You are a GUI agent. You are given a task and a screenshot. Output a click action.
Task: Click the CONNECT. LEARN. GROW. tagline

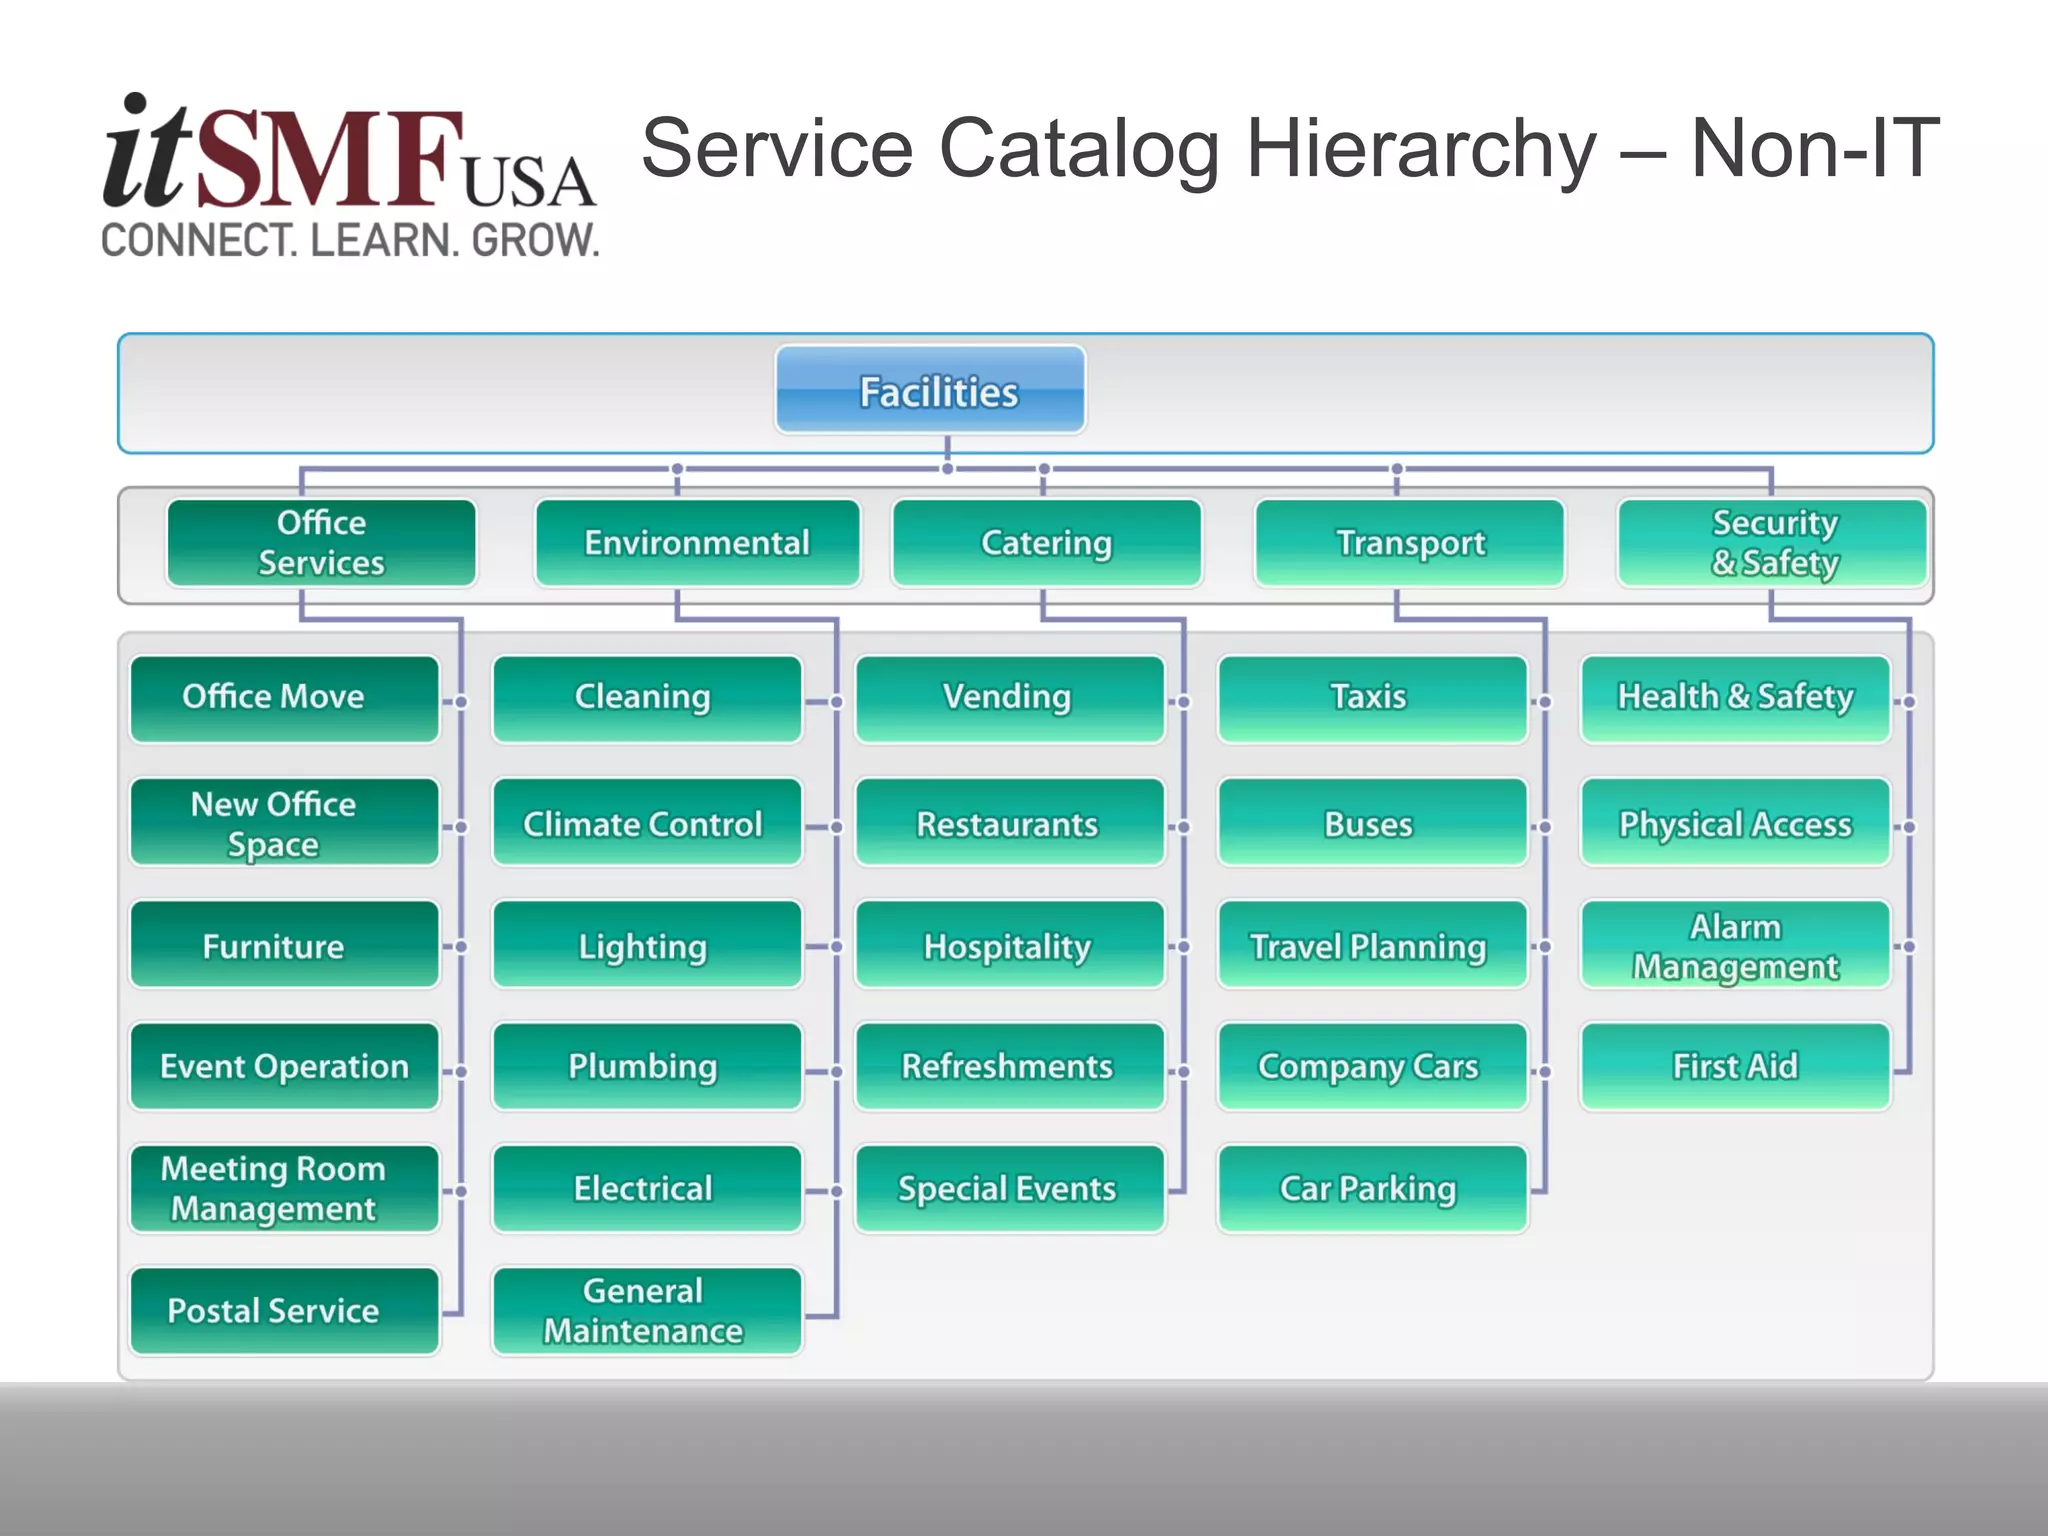(350, 240)
